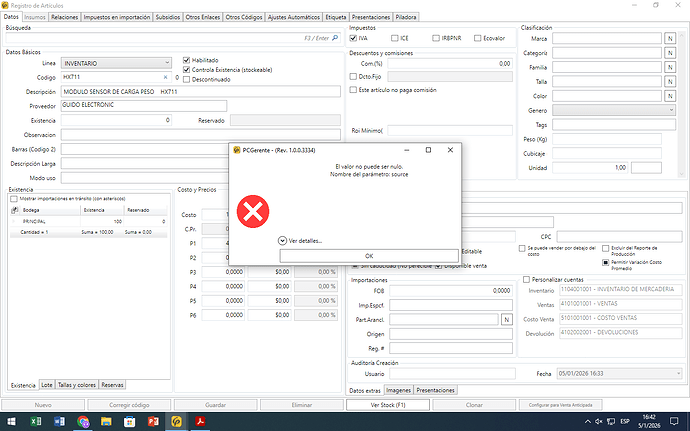The image size is (690, 431).
Task: Click the N button next to Marca
Action: (x=670, y=37)
